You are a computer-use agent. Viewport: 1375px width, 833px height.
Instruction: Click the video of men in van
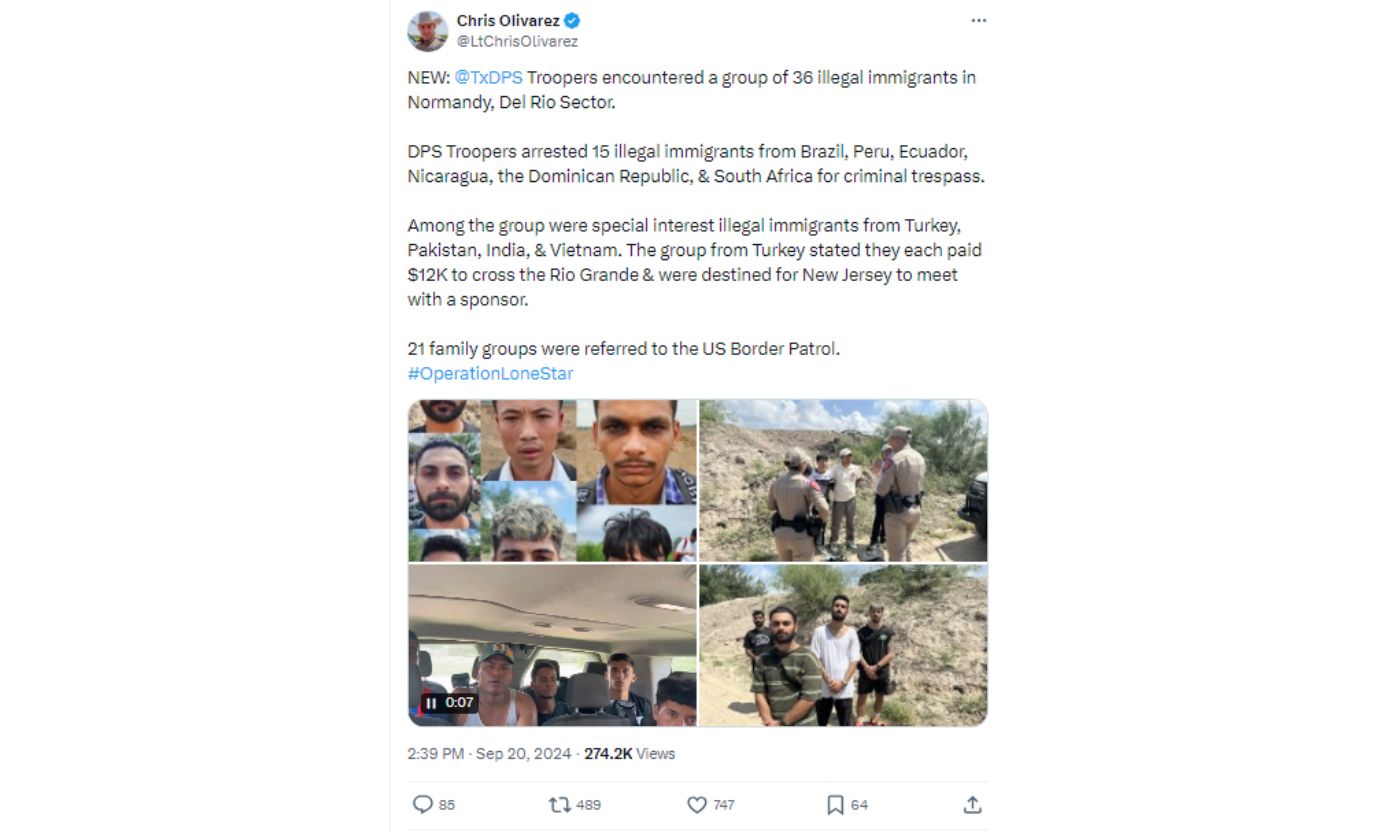552,646
